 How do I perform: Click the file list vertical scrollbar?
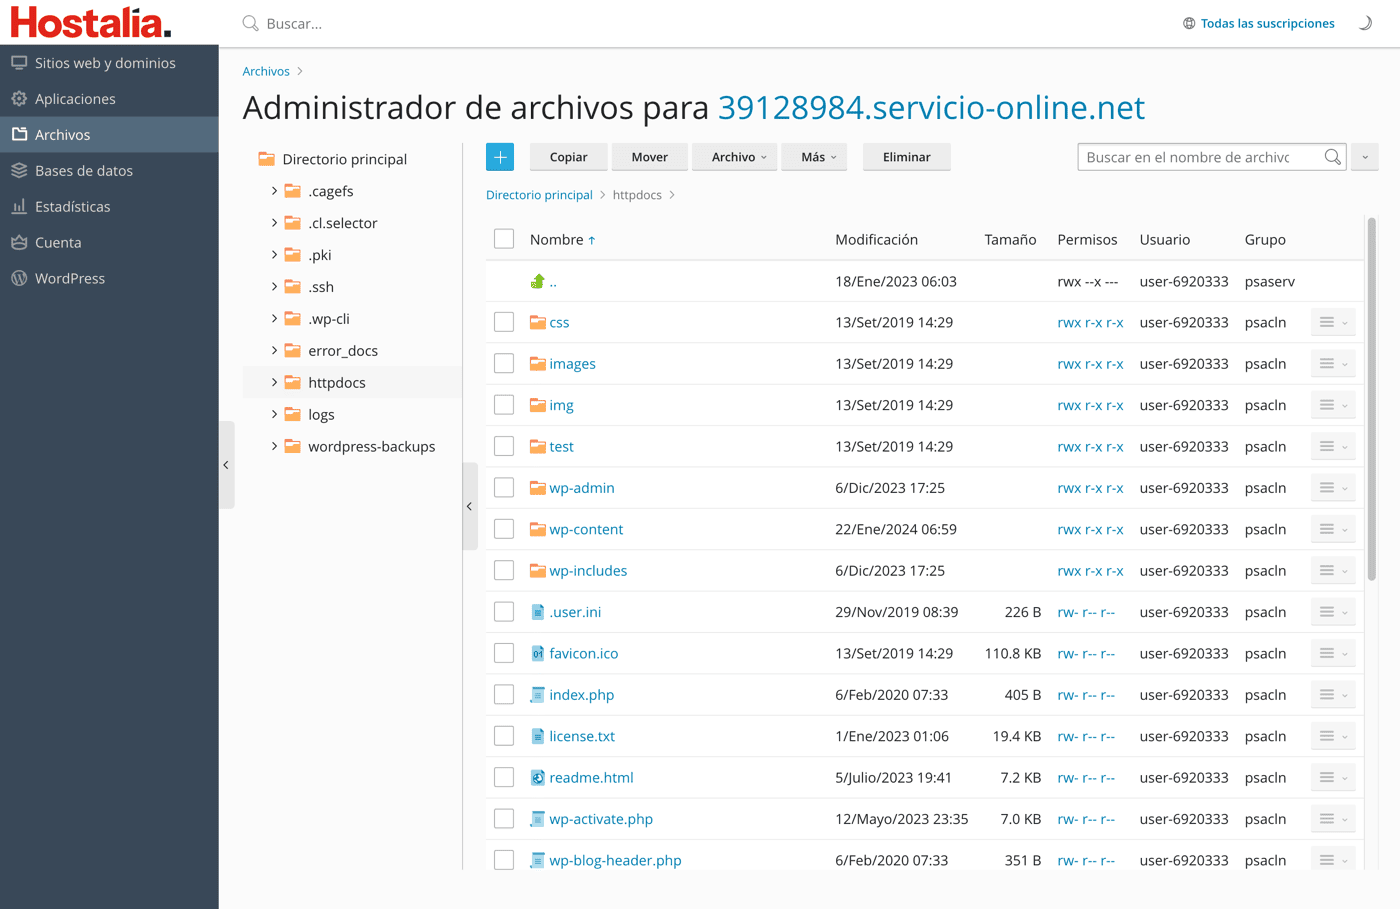1371,400
